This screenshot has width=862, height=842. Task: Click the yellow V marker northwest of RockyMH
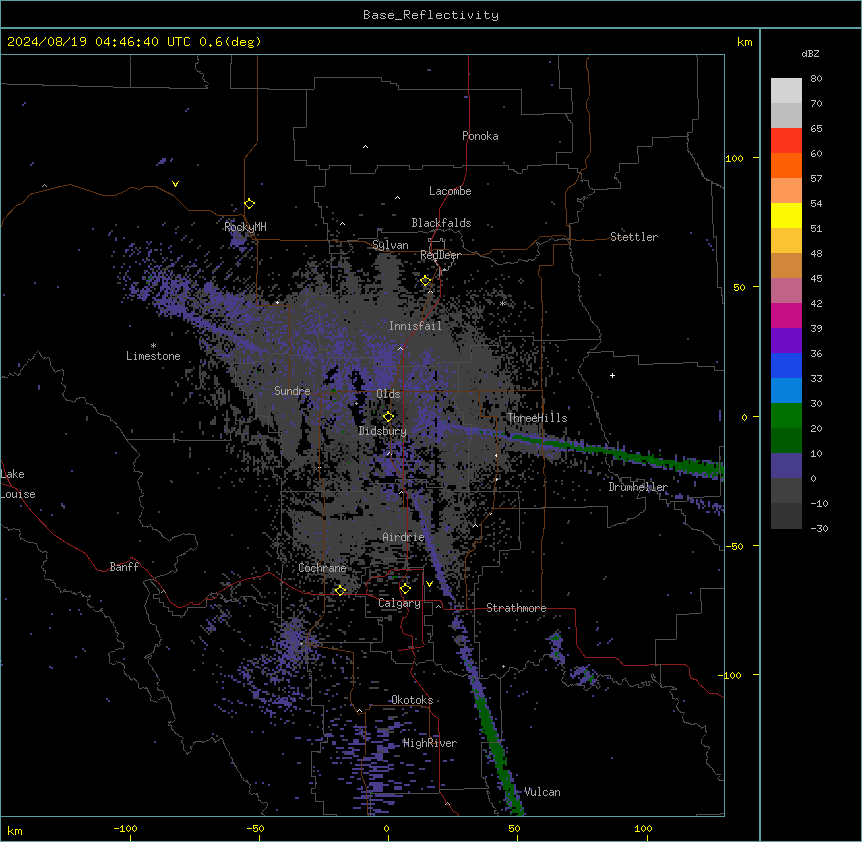pos(175,184)
